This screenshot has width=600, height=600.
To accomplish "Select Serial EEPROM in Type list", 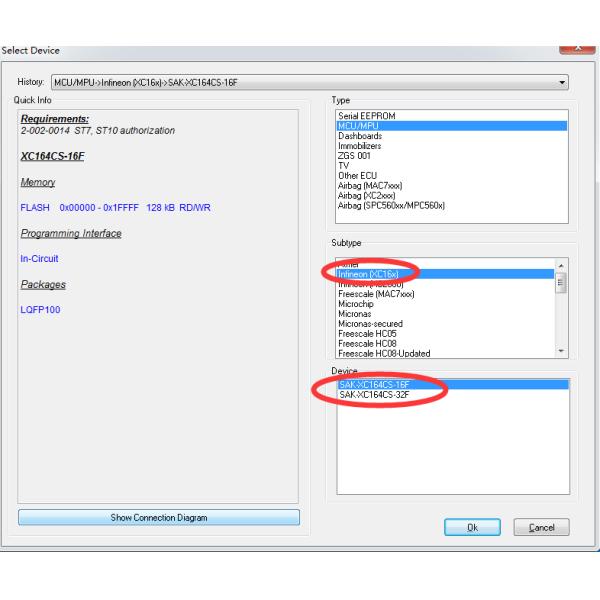I will (x=367, y=116).
